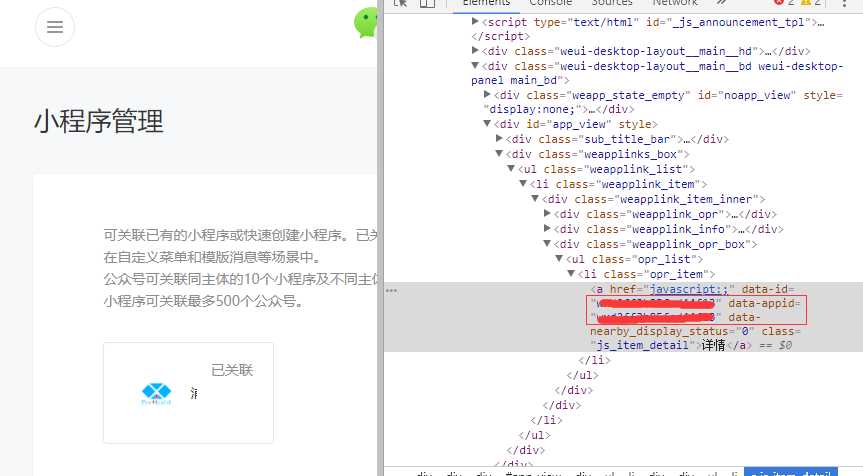Collapse the li weapplink_item node
The height and width of the screenshot is (476, 863).
[523, 183]
